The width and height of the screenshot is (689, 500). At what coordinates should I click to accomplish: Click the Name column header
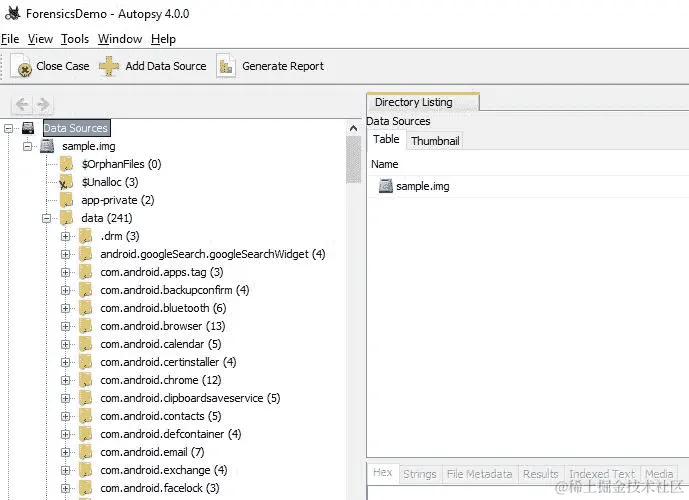pos(384,164)
